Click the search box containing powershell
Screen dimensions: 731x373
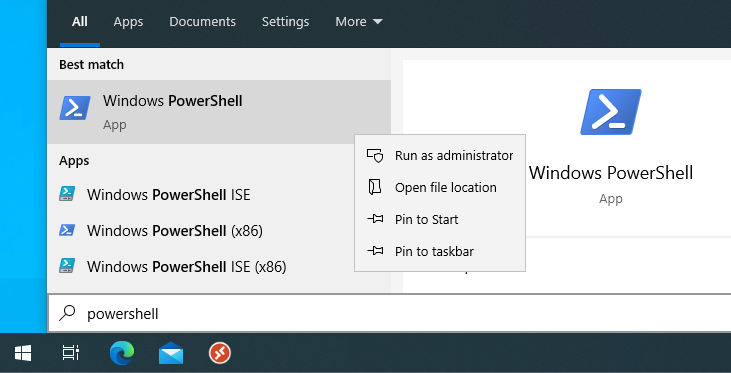coord(389,313)
